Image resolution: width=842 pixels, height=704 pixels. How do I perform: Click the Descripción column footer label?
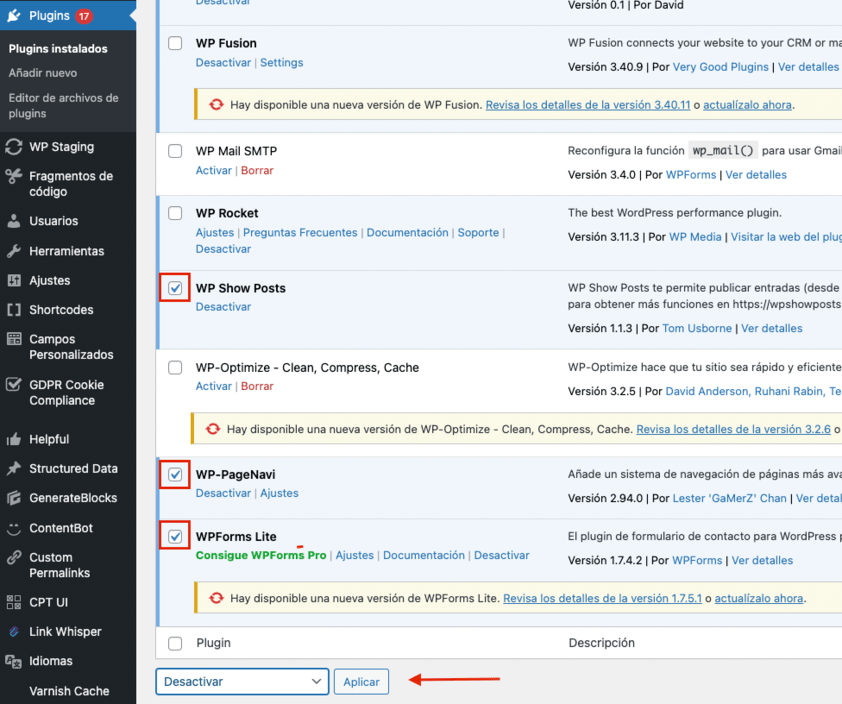click(601, 643)
